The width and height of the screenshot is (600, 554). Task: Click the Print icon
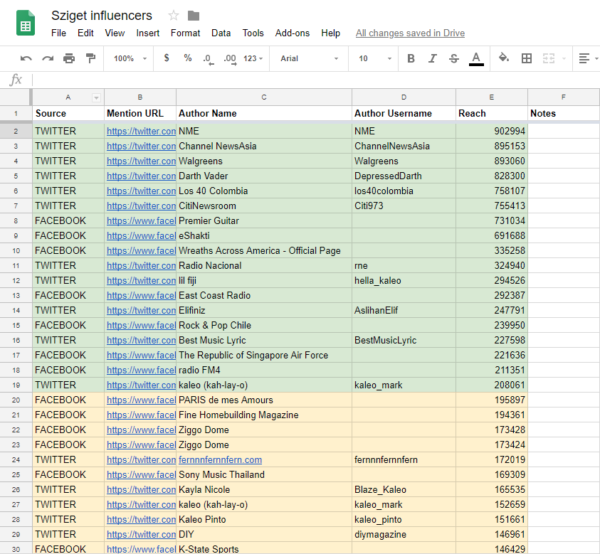(x=69, y=59)
